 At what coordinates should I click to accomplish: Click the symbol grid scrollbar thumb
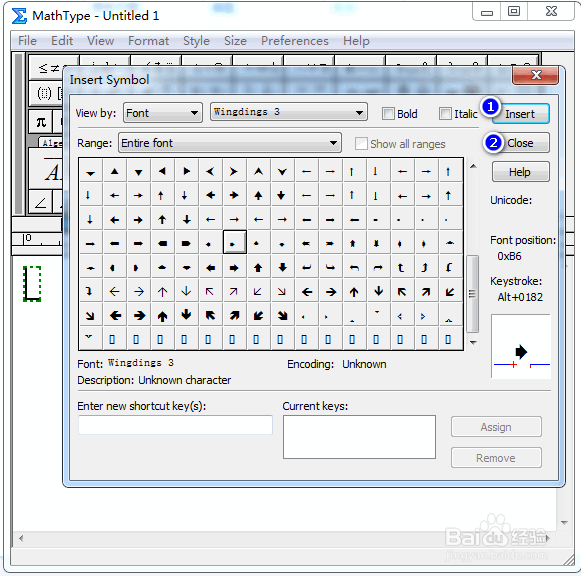tap(472, 294)
